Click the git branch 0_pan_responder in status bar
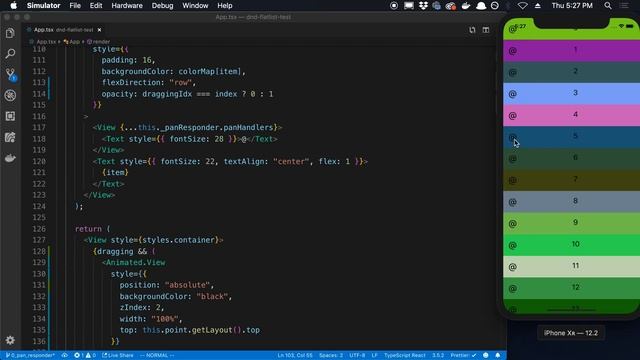 coord(30,356)
